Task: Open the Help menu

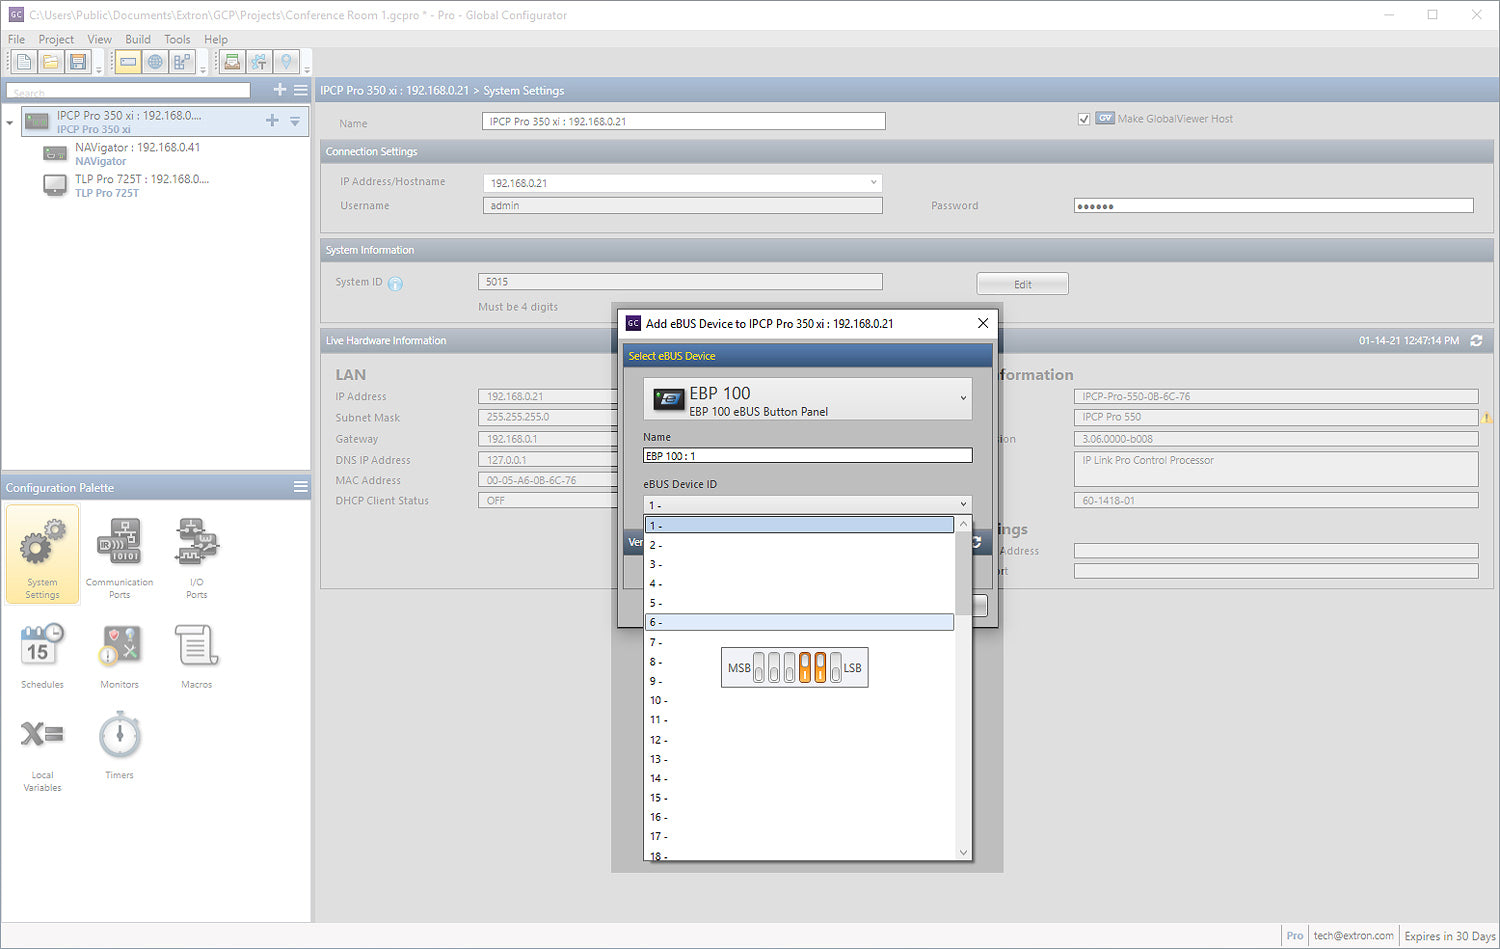Action: [x=216, y=39]
